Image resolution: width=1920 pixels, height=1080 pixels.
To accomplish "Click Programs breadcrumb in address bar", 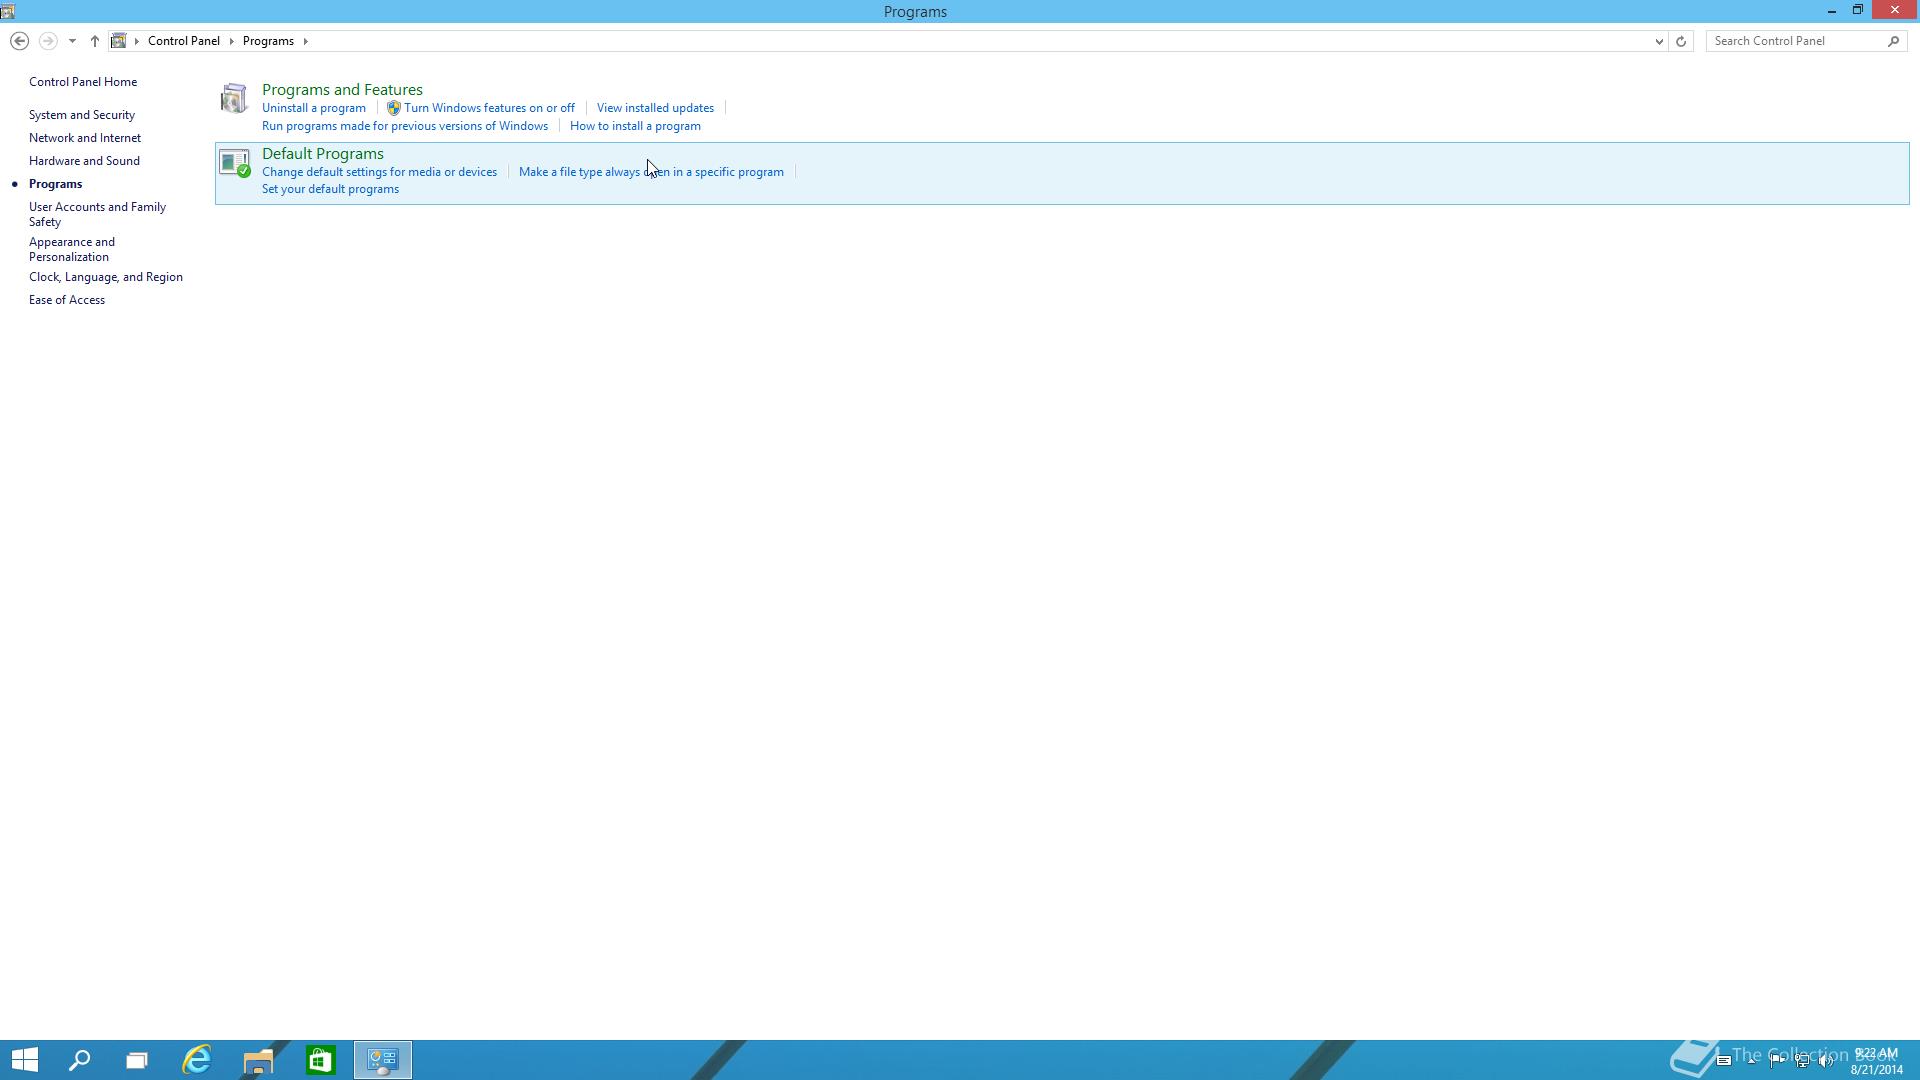I will click(x=268, y=41).
